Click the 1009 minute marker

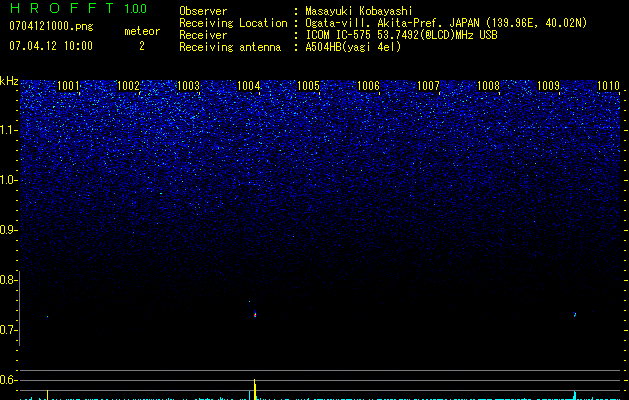(548, 86)
